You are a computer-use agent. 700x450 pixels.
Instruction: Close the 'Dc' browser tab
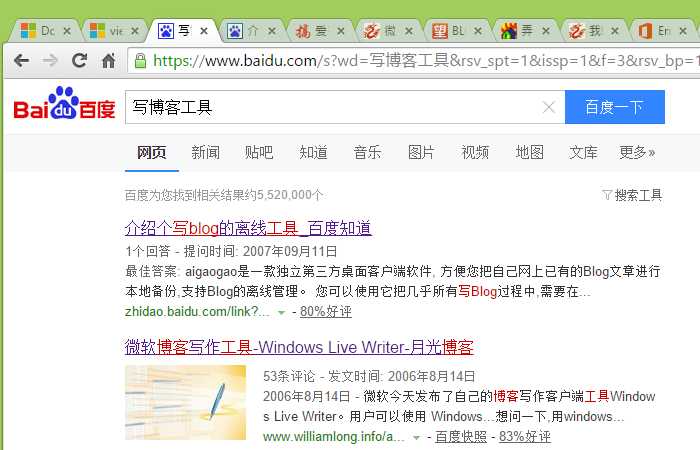click(x=67, y=31)
